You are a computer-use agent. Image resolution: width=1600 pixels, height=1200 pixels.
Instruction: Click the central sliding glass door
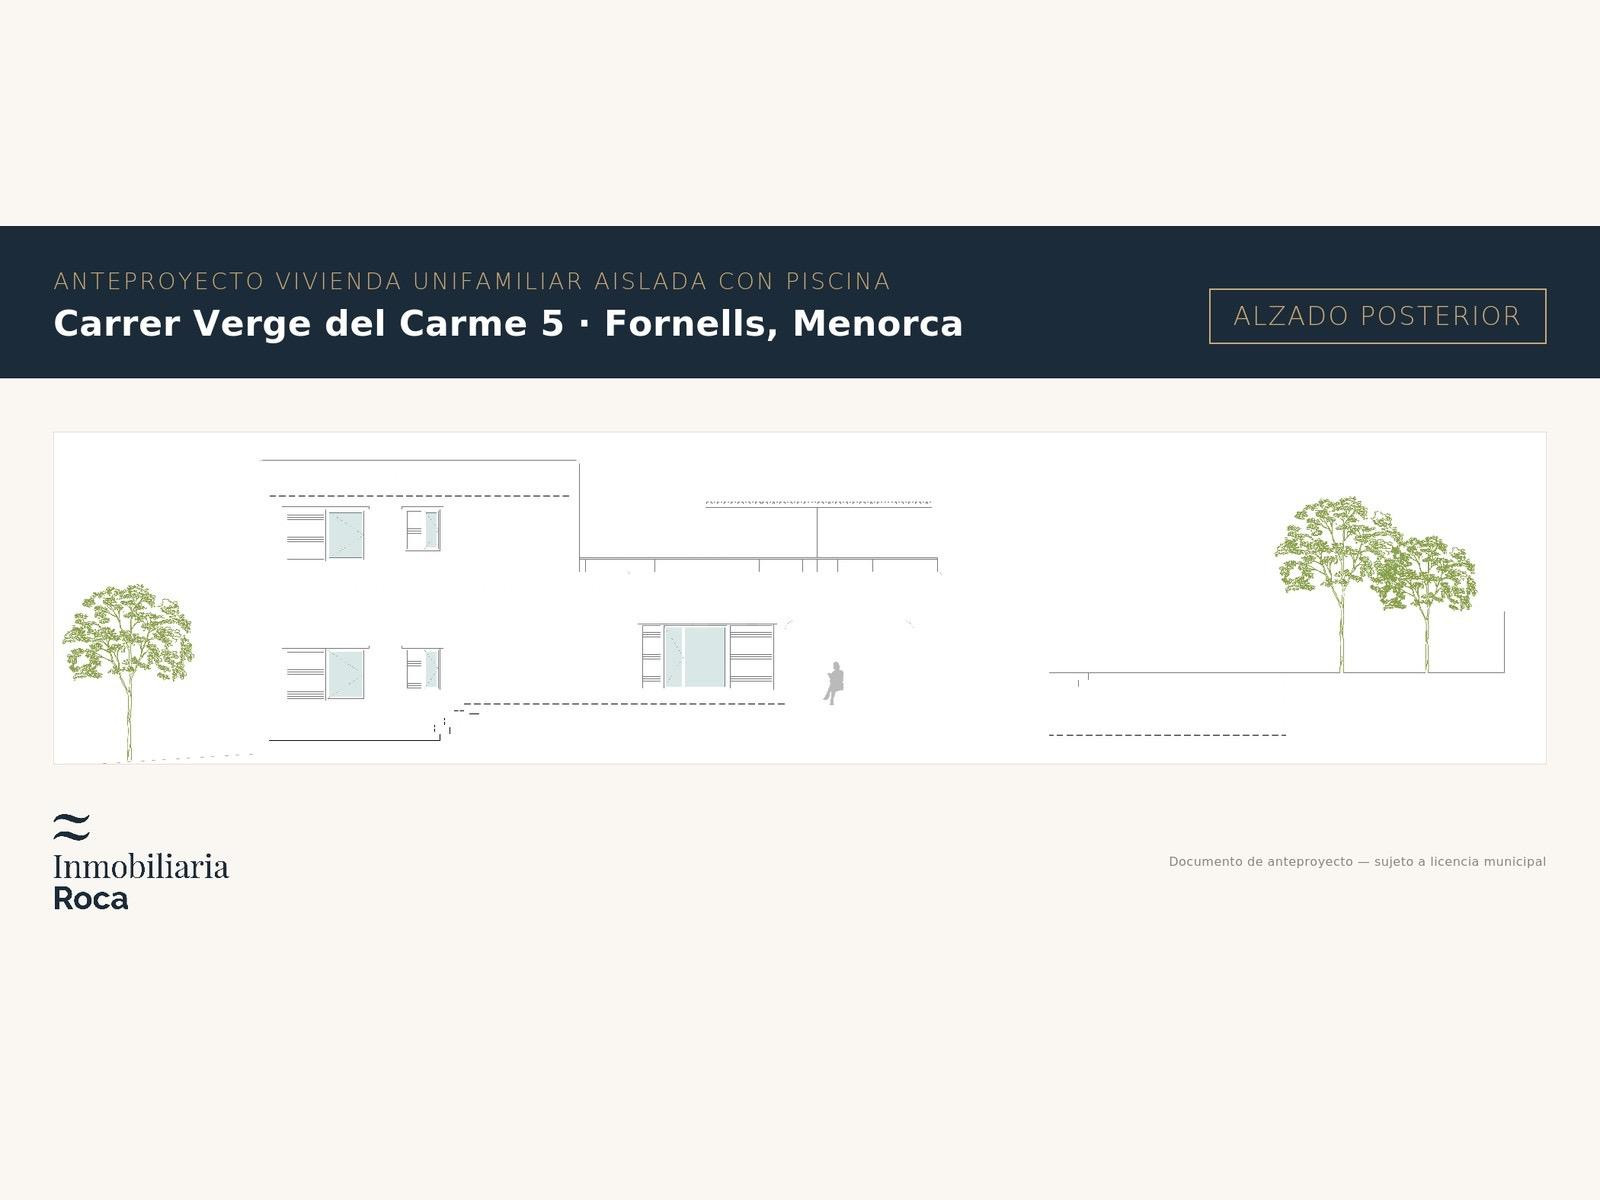695,656
